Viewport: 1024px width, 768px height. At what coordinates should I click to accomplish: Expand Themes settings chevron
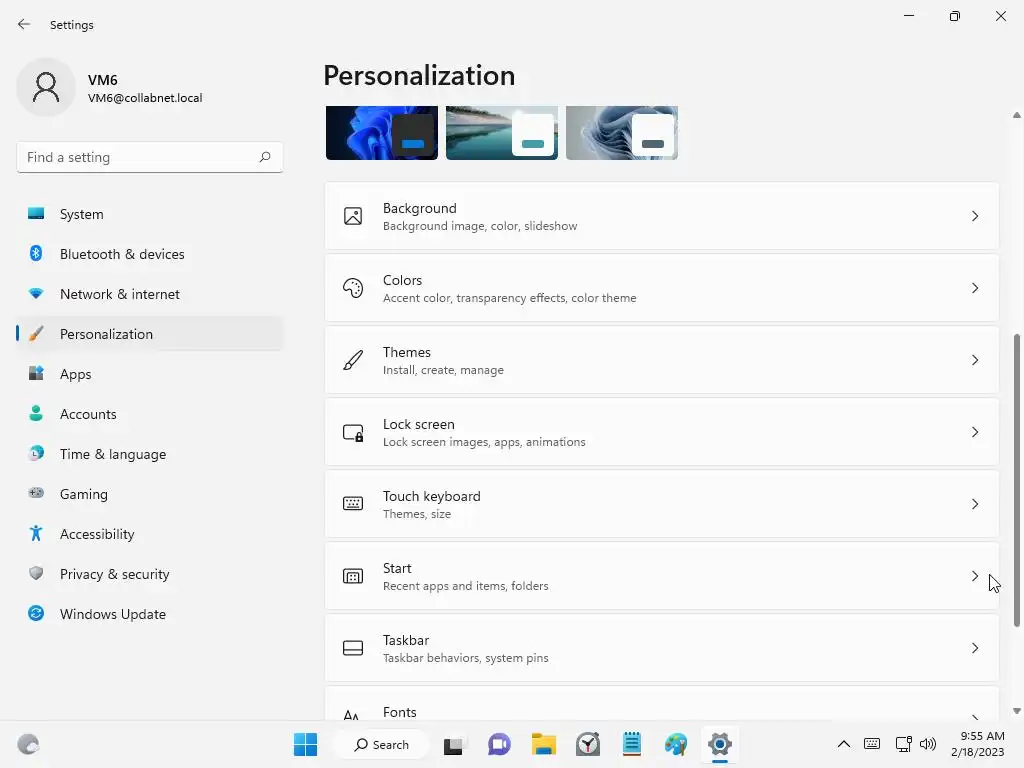[x=974, y=360]
